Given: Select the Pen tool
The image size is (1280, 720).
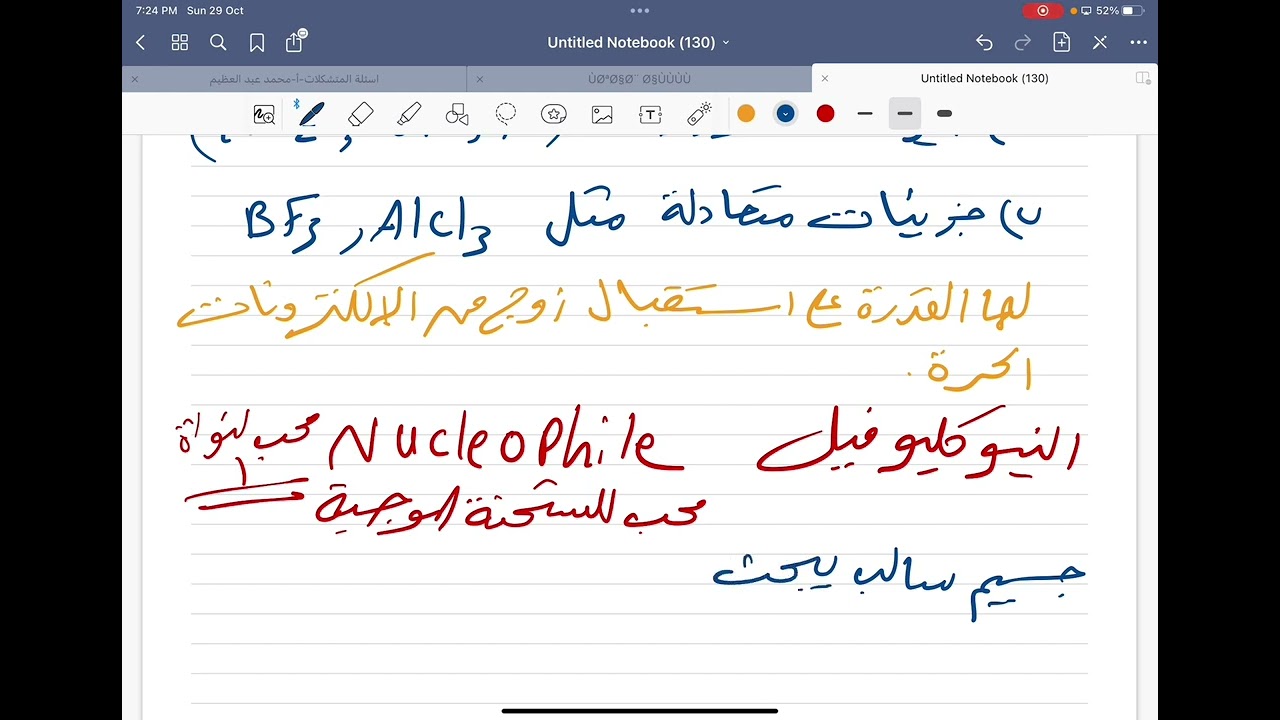Looking at the screenshot, I should coord(311,114).
